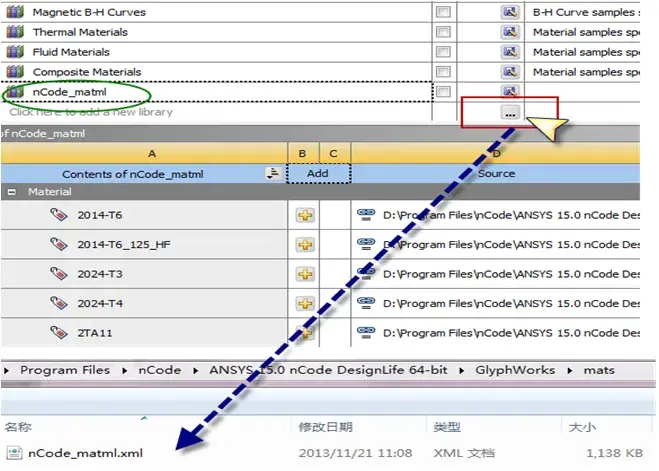The image size is (659, 471).
Task: Click source link icon of 2014-T6 row
Action: 366,215
